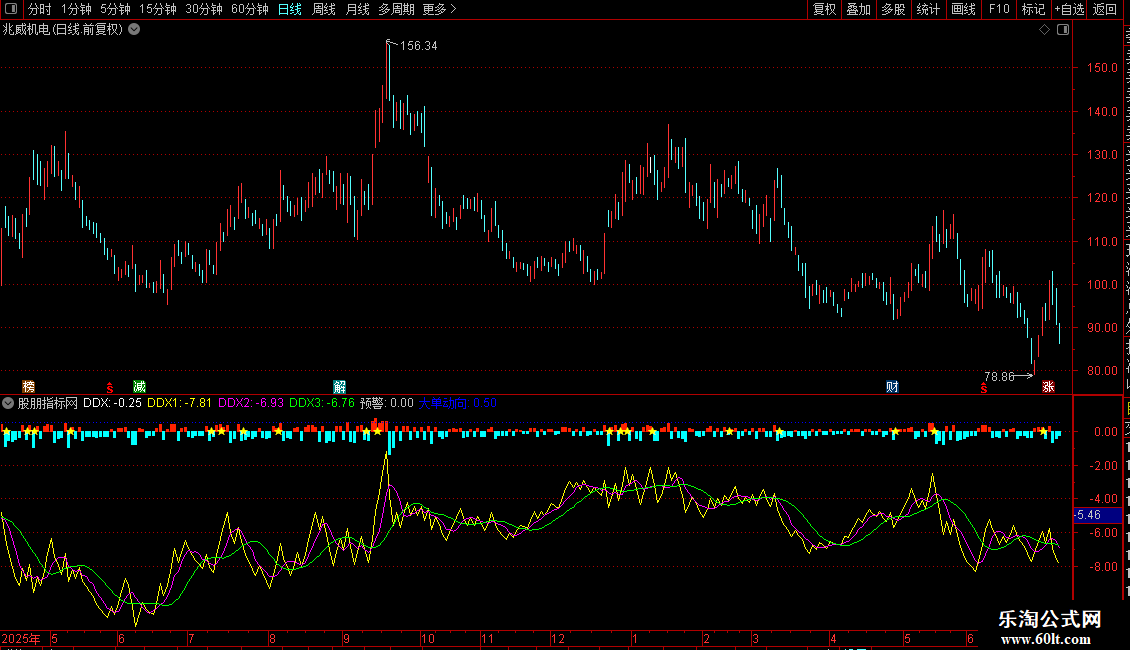Open the 多股 multi-stock view
The height and width of the screenshot is (650, 1130).
click(893, 9)
